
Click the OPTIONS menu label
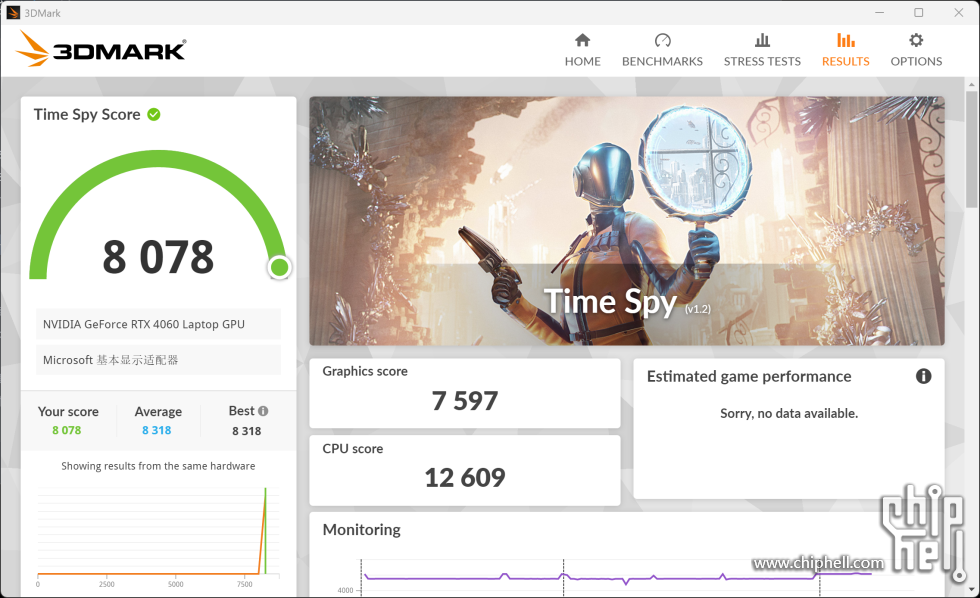[916, 61]
